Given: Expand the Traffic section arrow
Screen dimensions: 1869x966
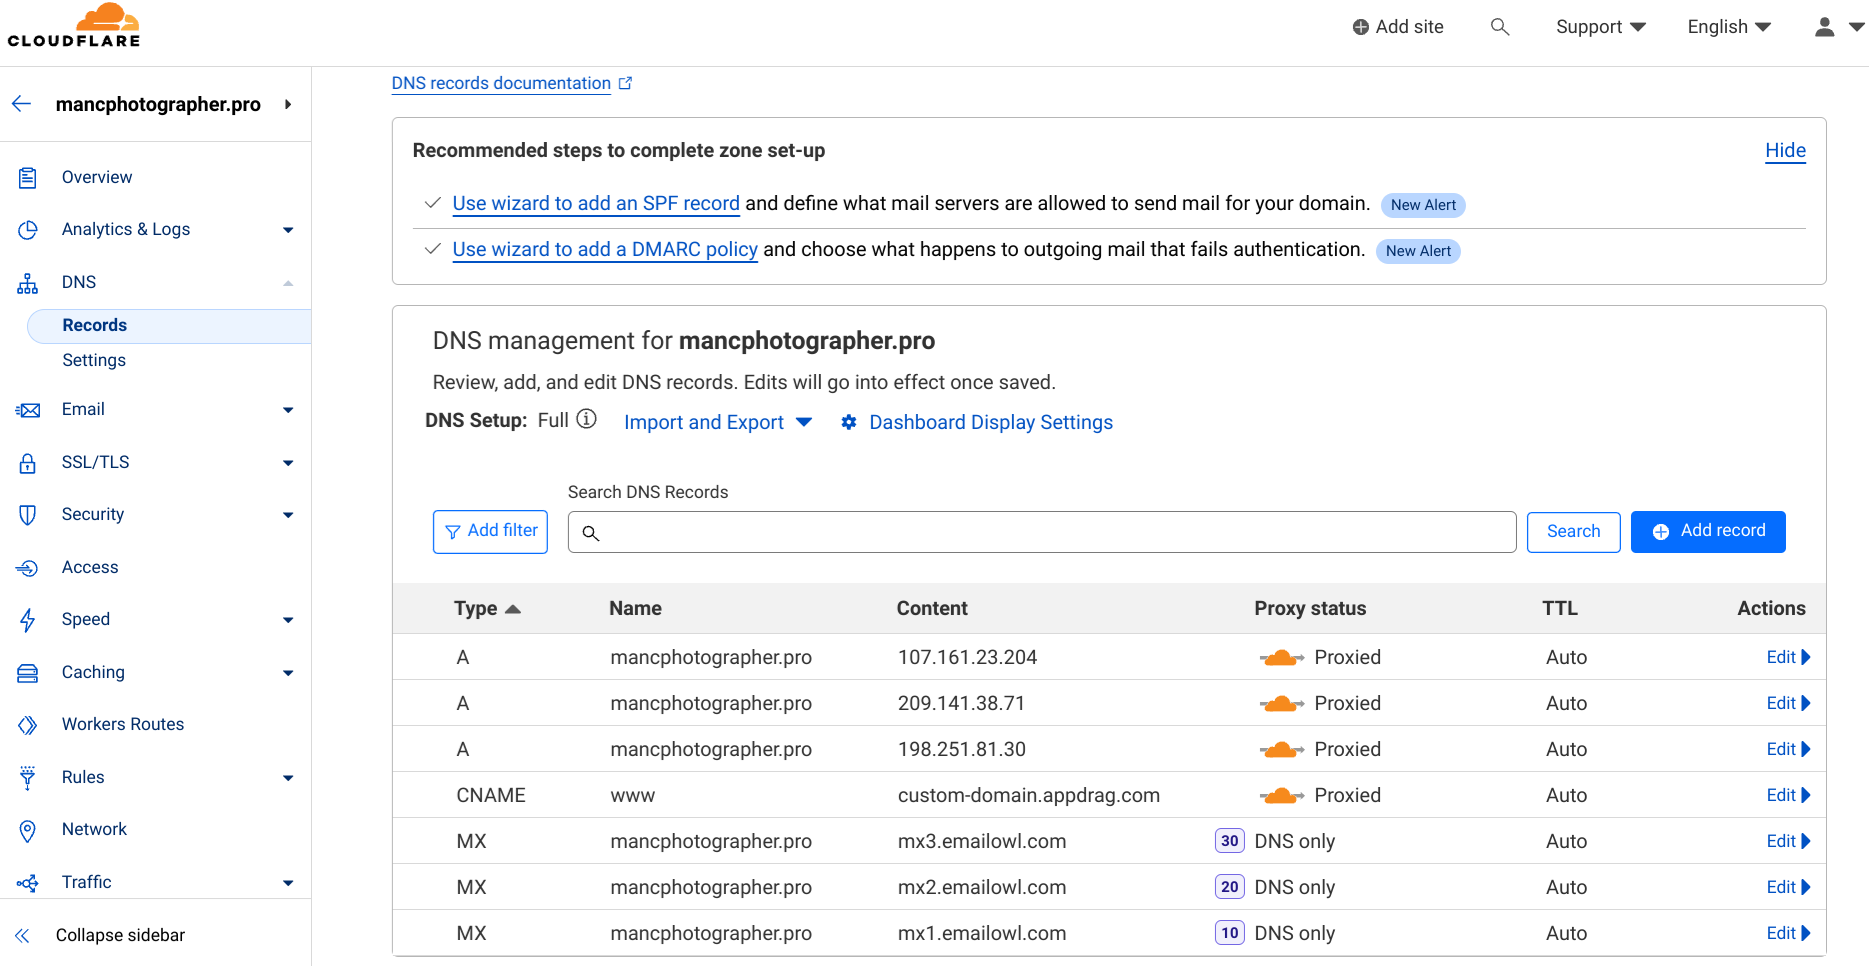Looking at the screenshot, I should click(288, 883).
